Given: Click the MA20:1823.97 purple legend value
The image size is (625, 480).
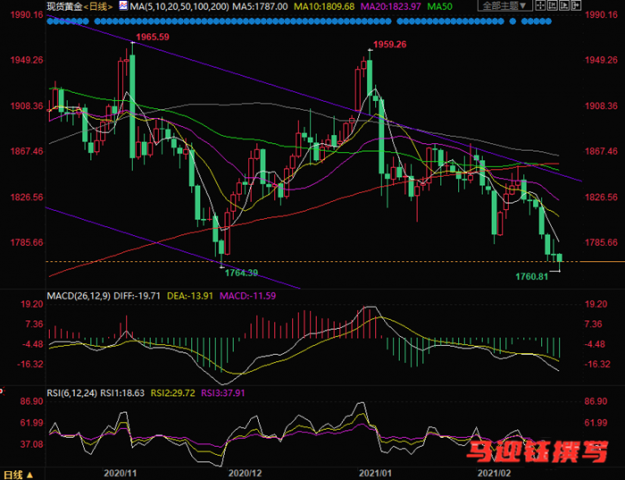Looking at the screenshot, I should (x=391, y=6).
